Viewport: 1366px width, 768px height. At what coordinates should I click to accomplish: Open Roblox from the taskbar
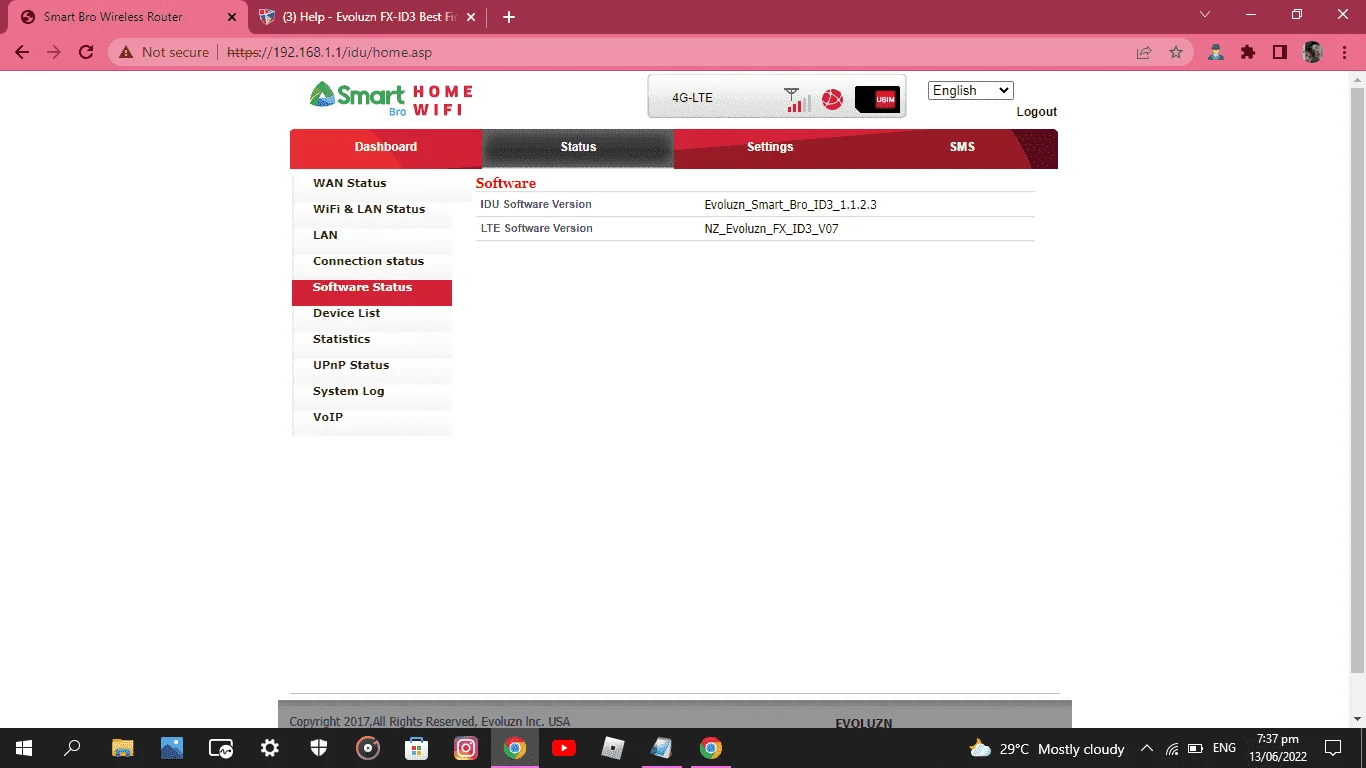click(x=613, y=748)
